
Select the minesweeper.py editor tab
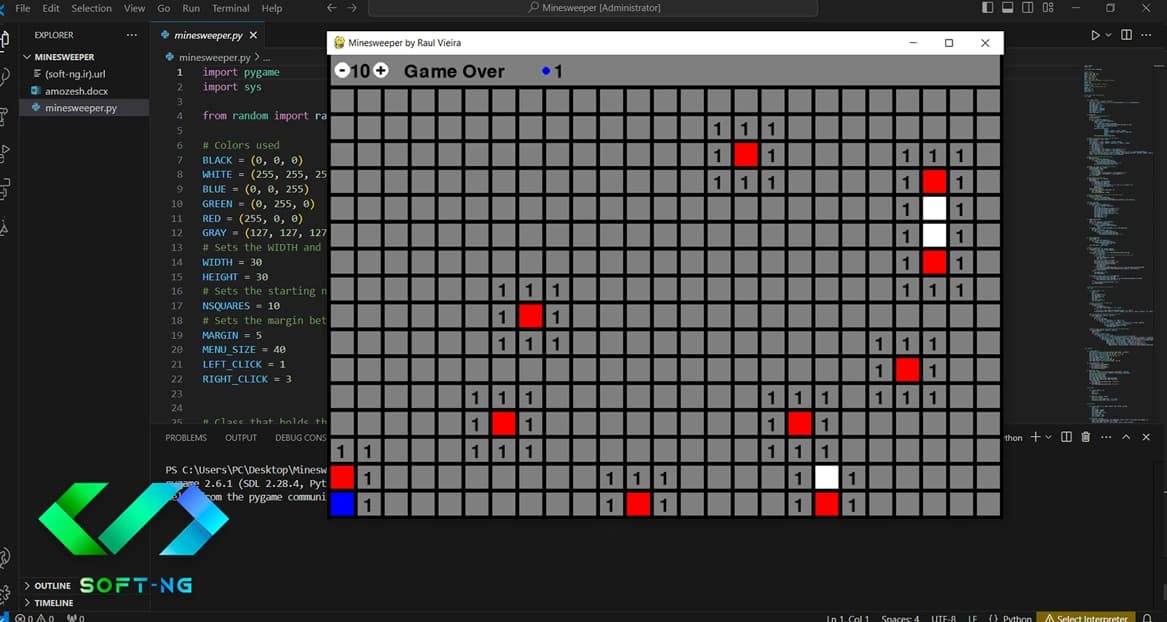tap(208, 35)
